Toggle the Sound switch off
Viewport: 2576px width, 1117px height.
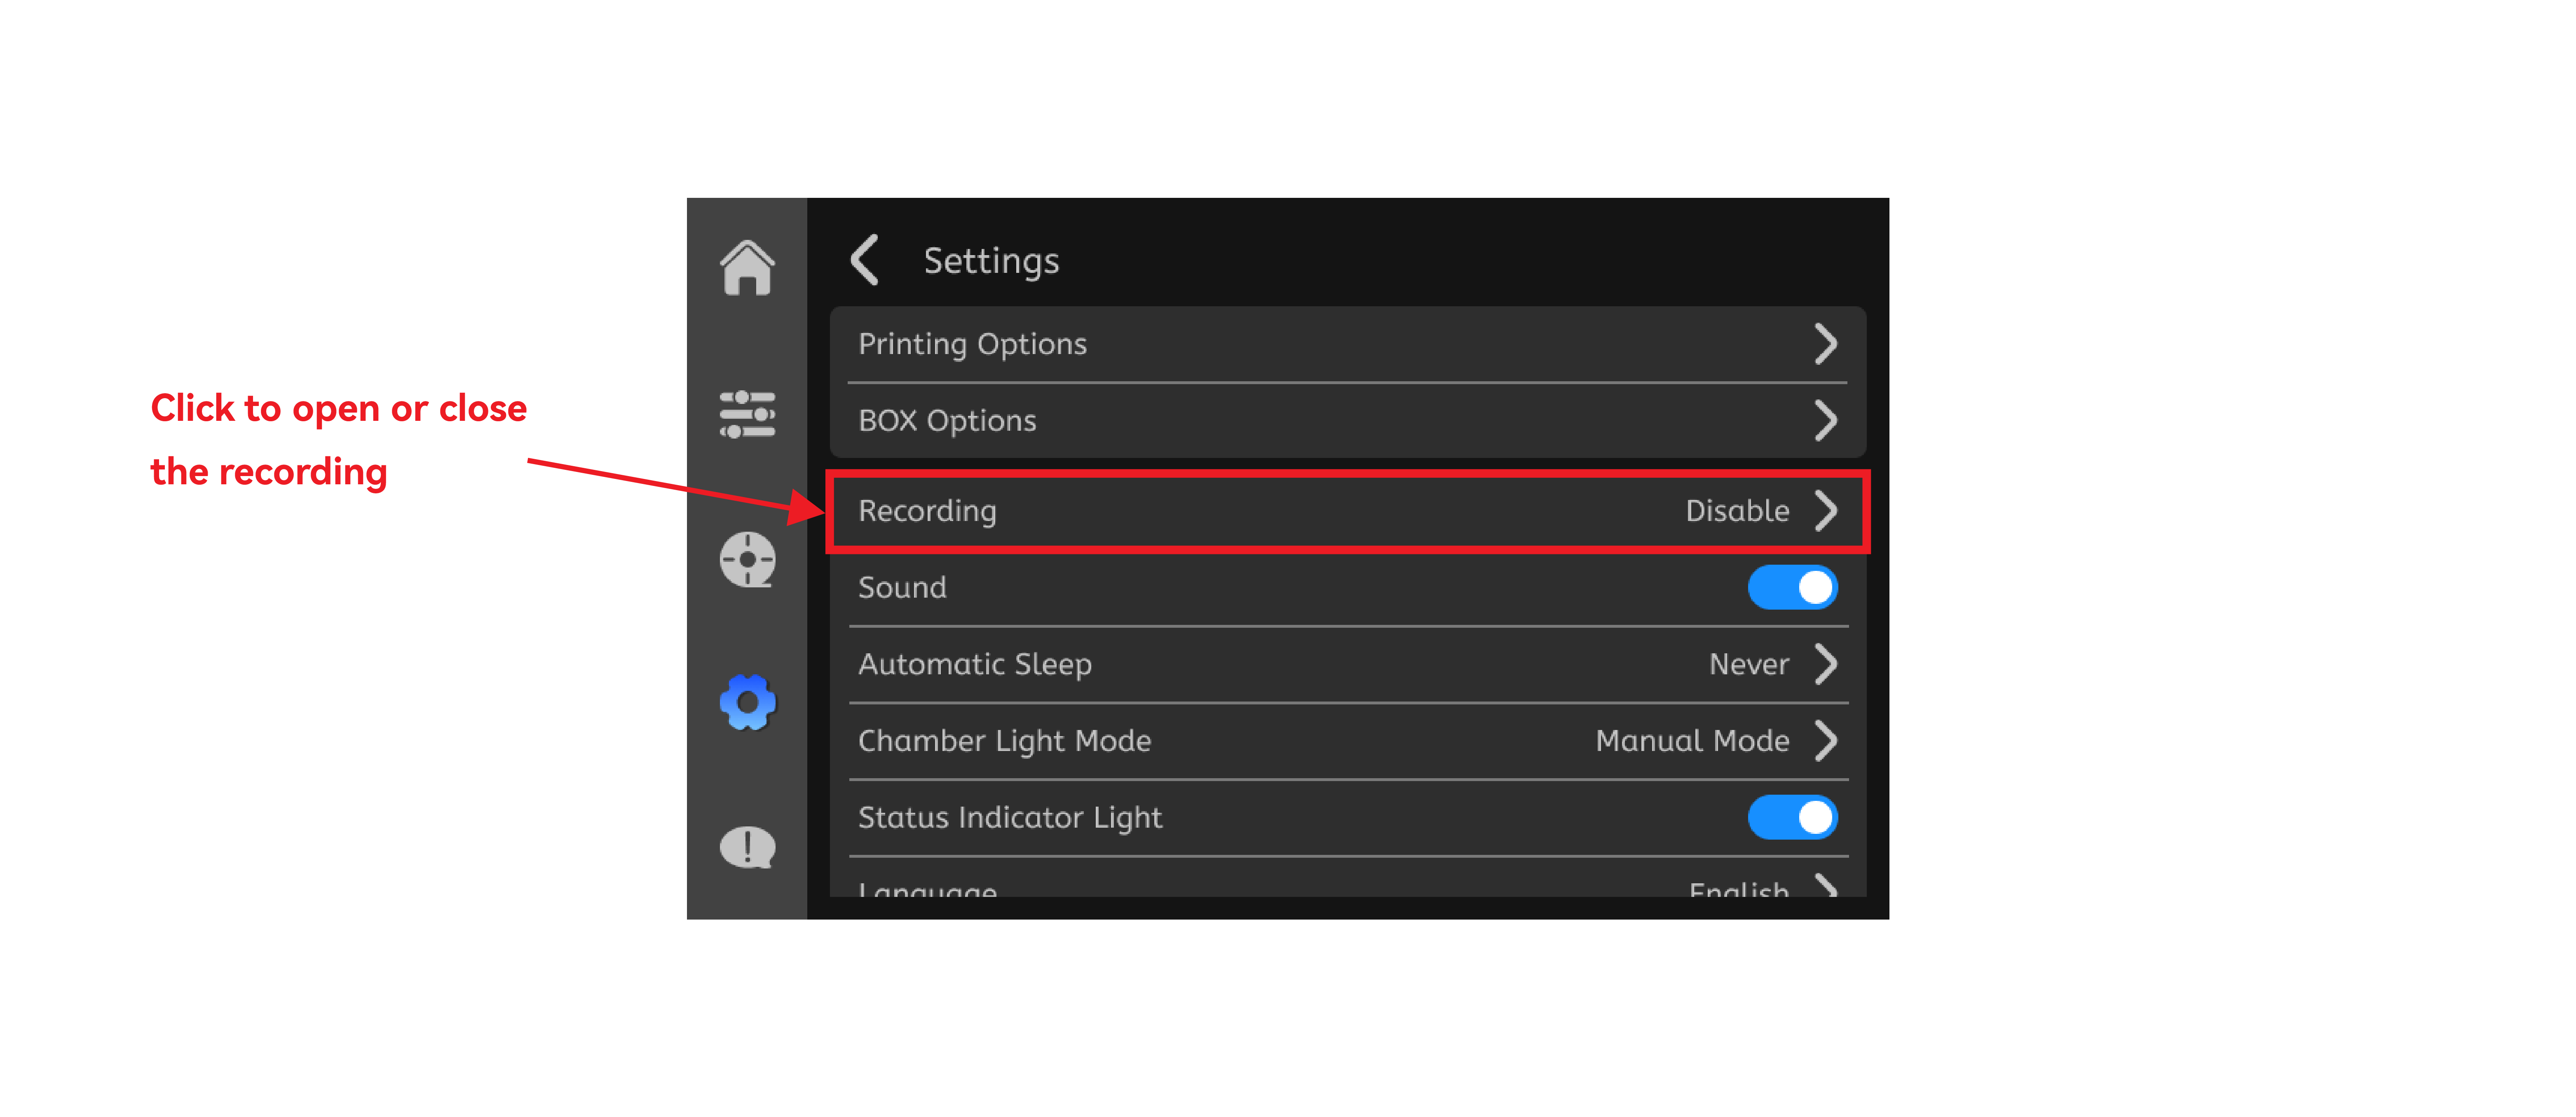1792,587
